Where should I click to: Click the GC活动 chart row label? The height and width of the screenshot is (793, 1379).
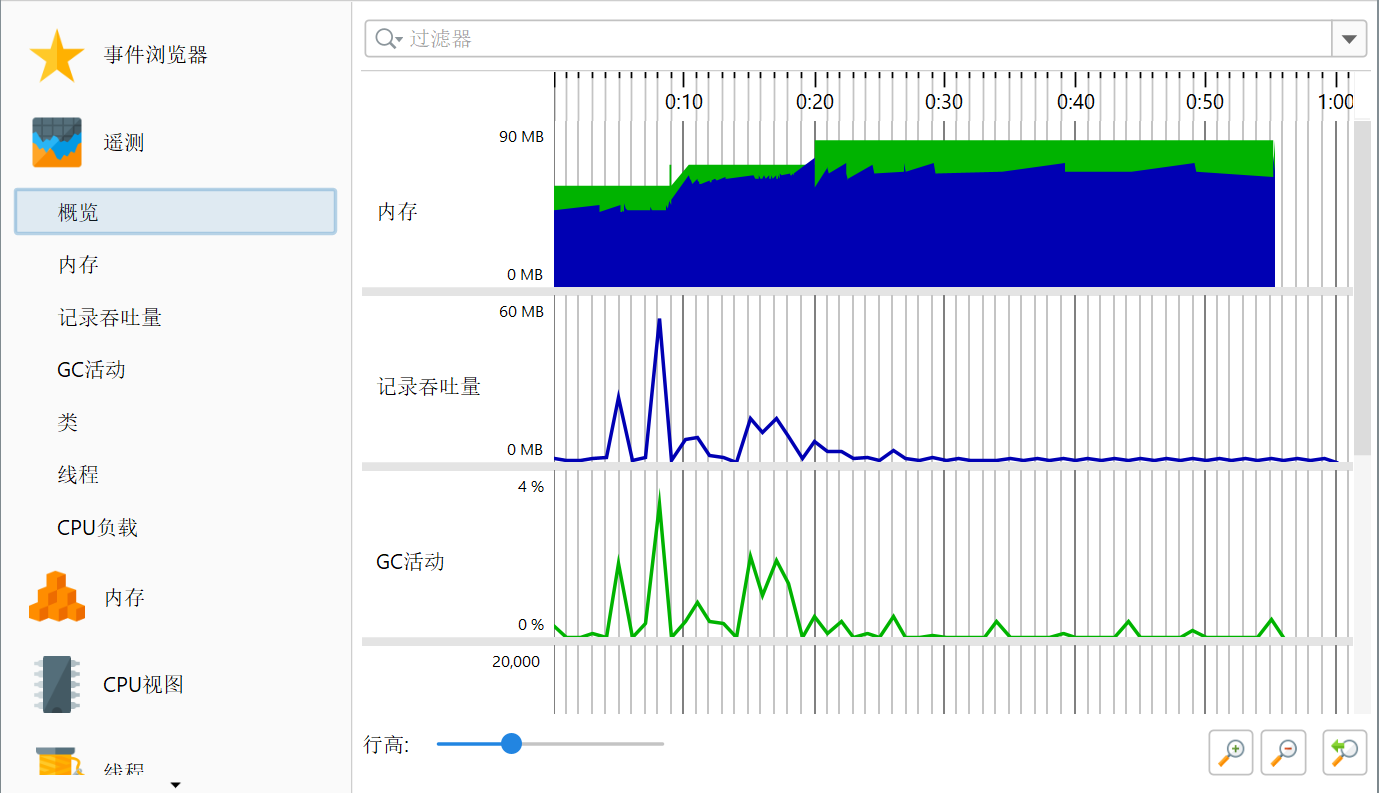(x=410, y=562)
